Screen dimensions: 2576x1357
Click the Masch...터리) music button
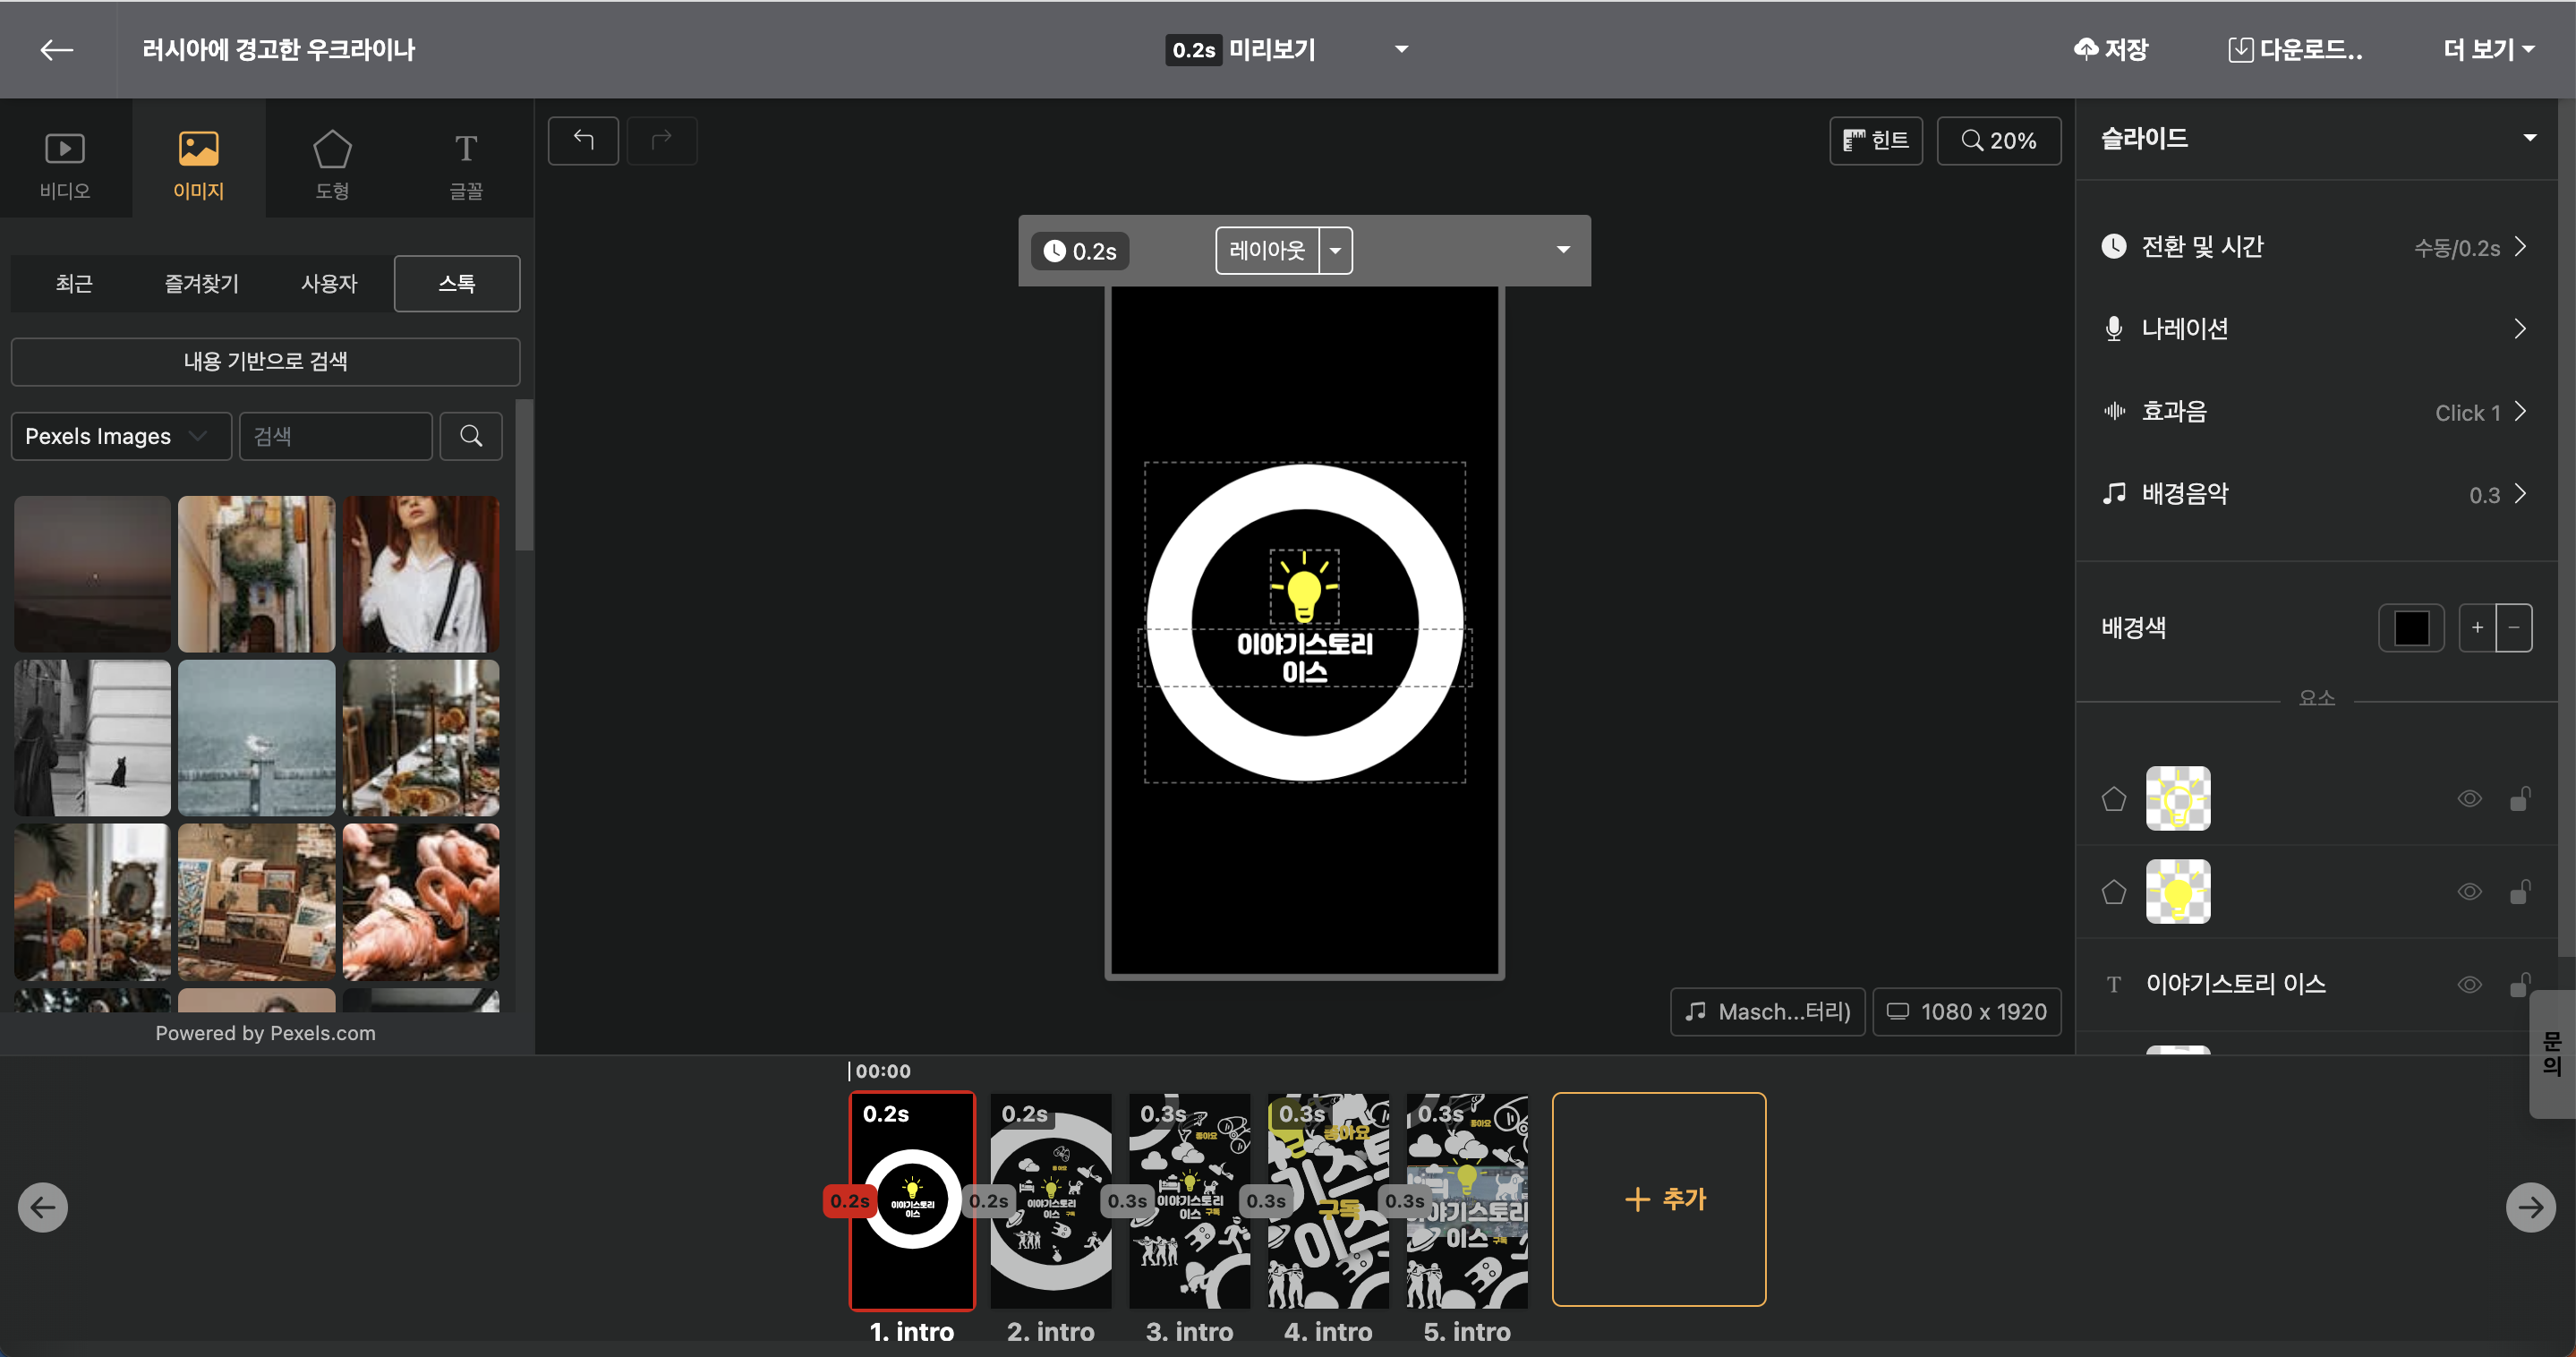point(1767,1012)
